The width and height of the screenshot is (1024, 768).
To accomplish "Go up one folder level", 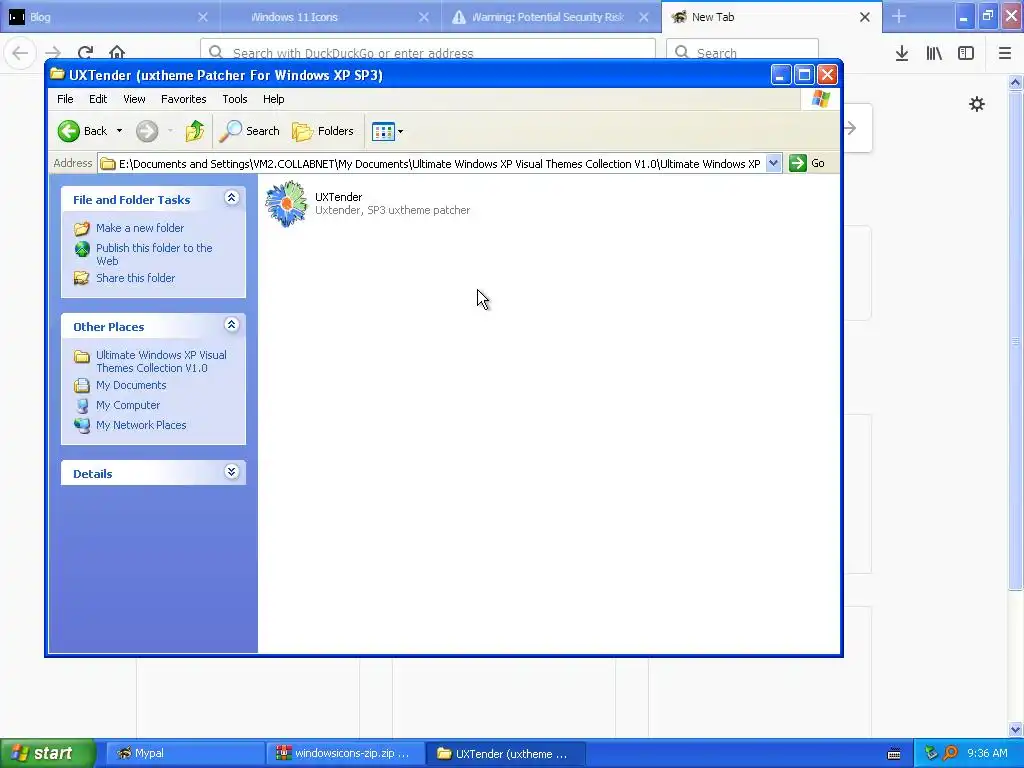I will pyautogui.click(x=195, y=131).
